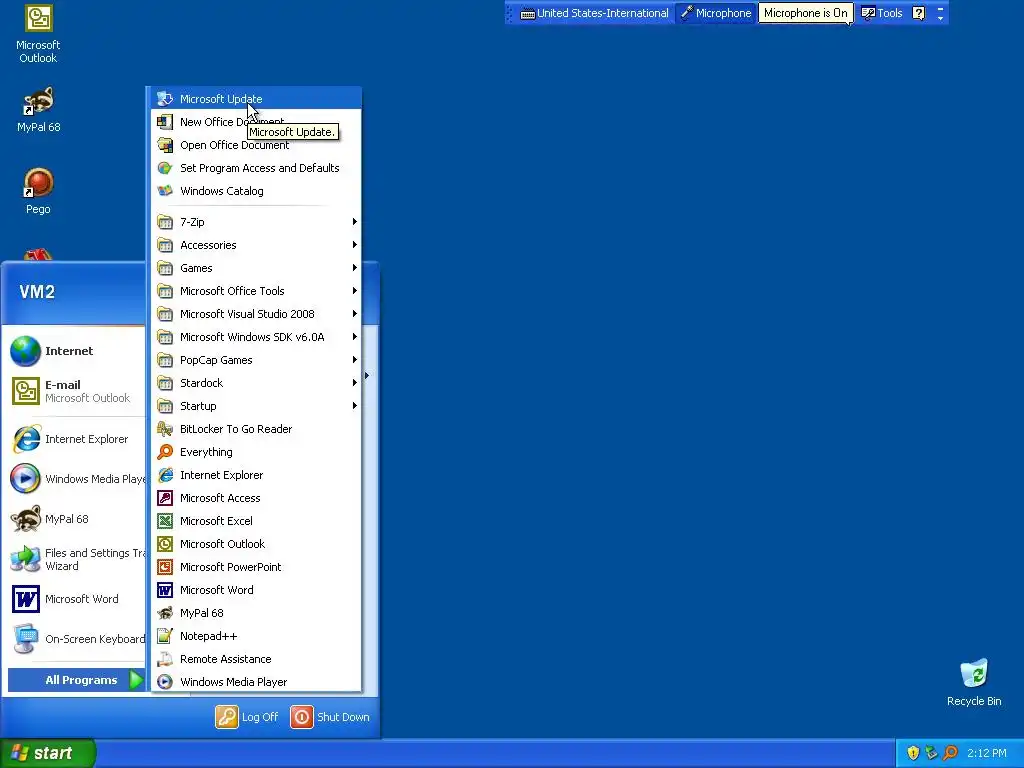Screen dimensions: 1024x768
Task: Click the 2:12 PM system clock
Action: tap(987, 753)
